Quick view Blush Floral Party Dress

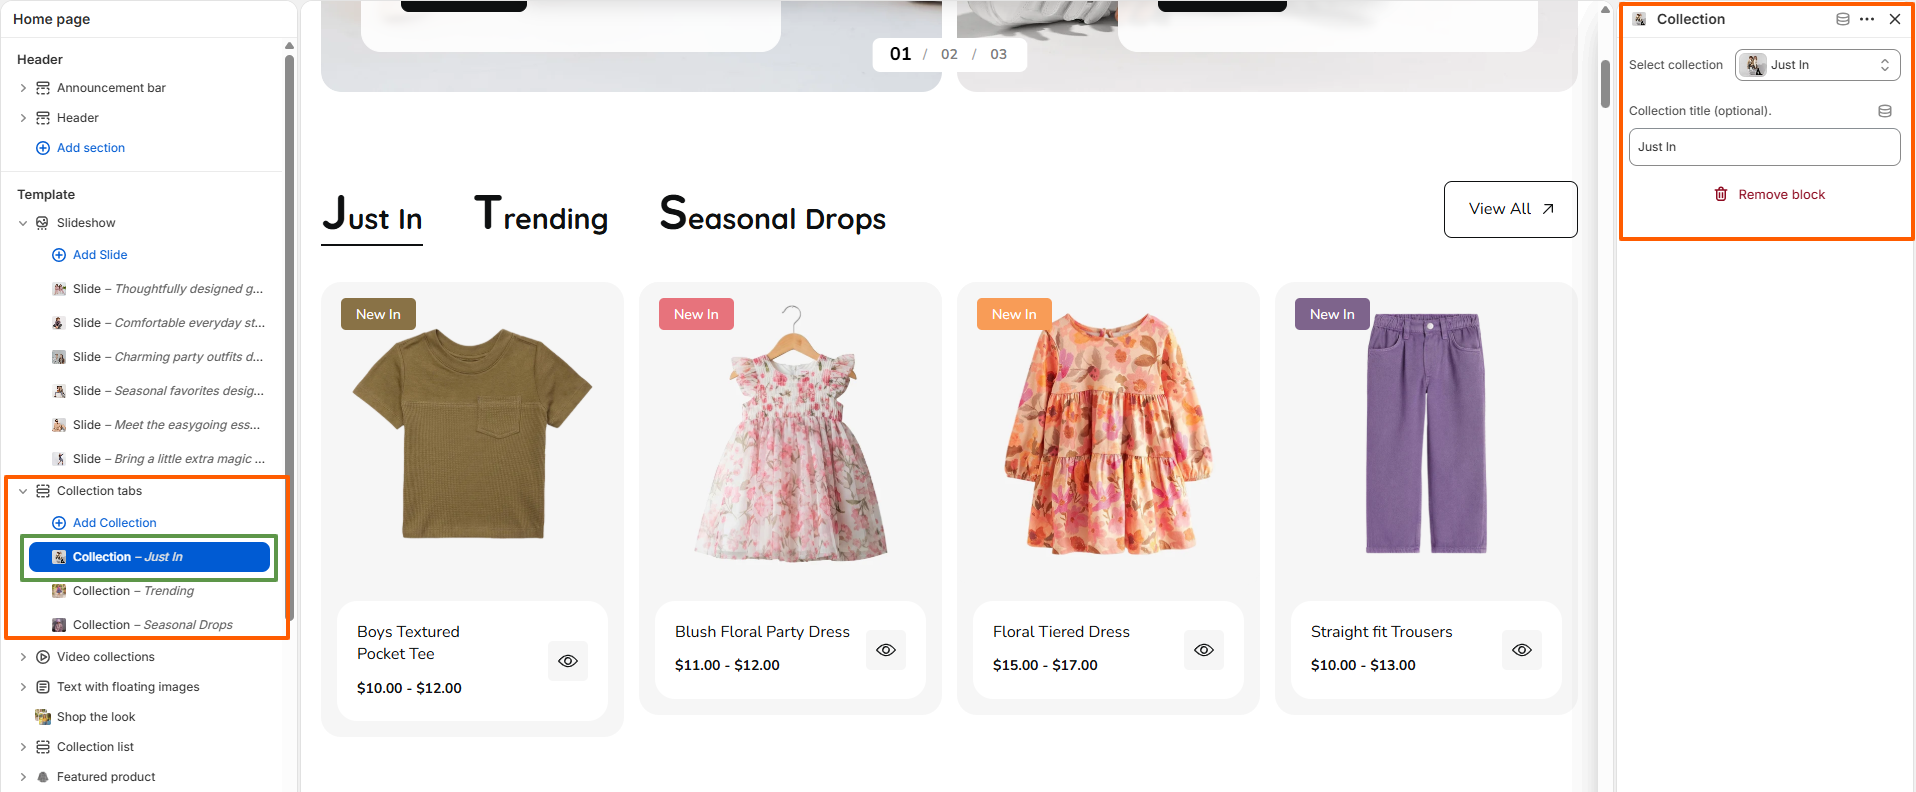tap(886, 650)
